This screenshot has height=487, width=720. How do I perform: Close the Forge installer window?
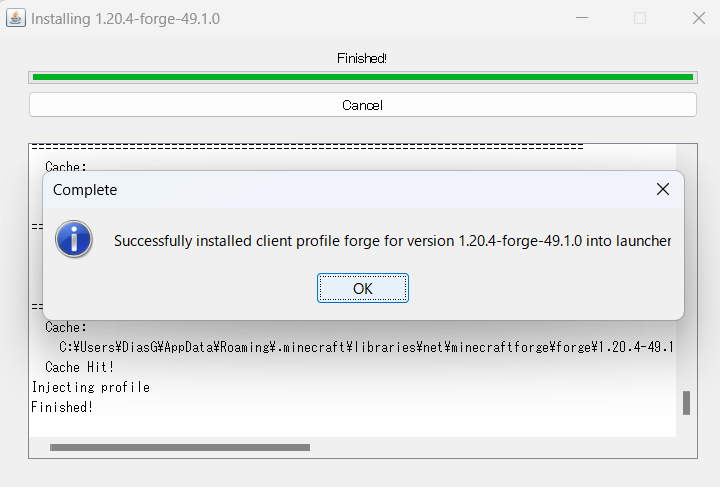(698, 18)
